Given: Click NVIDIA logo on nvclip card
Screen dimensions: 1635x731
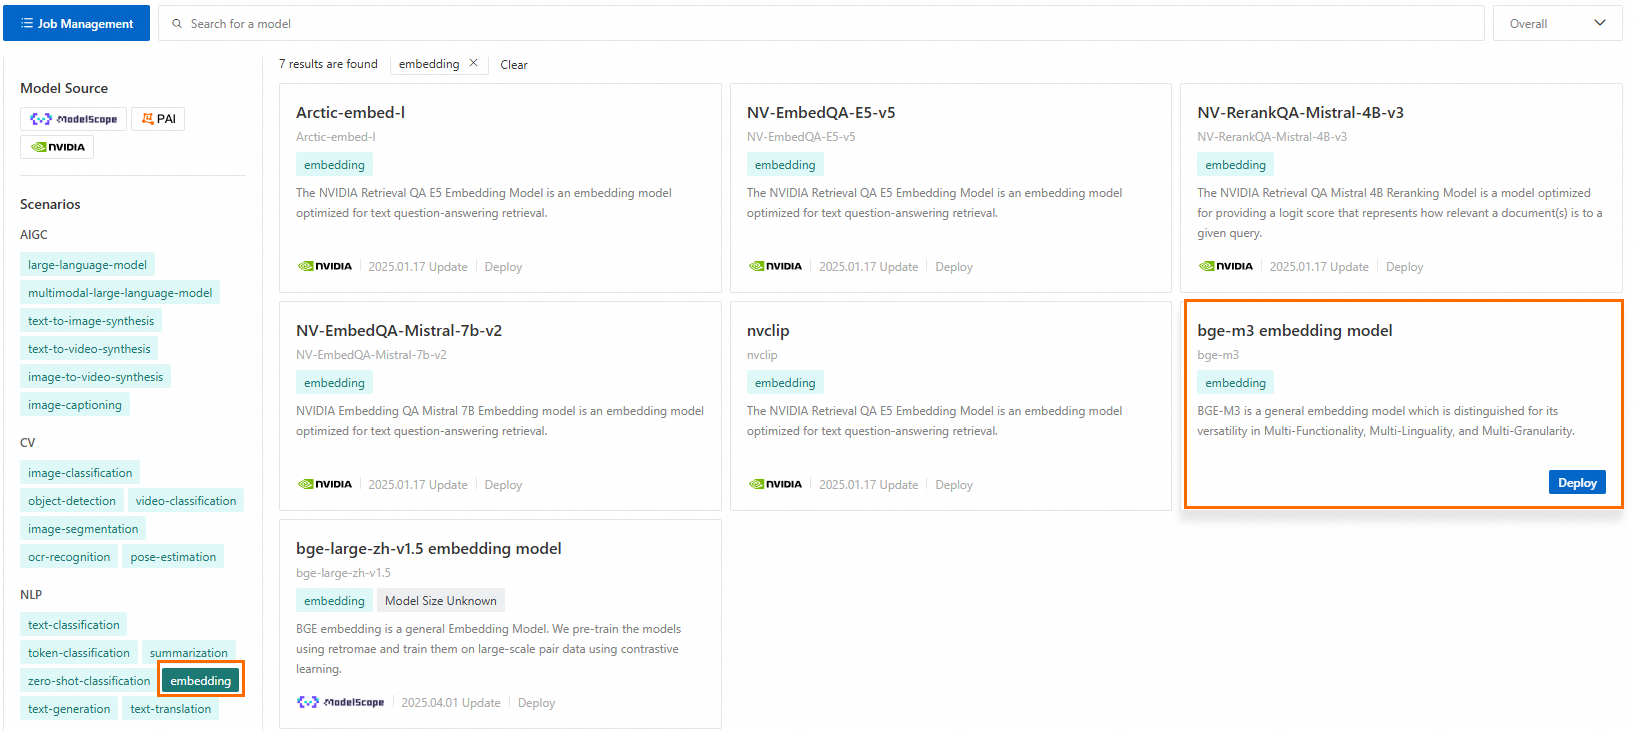Looking at the screenshot, I should (776, 484).
